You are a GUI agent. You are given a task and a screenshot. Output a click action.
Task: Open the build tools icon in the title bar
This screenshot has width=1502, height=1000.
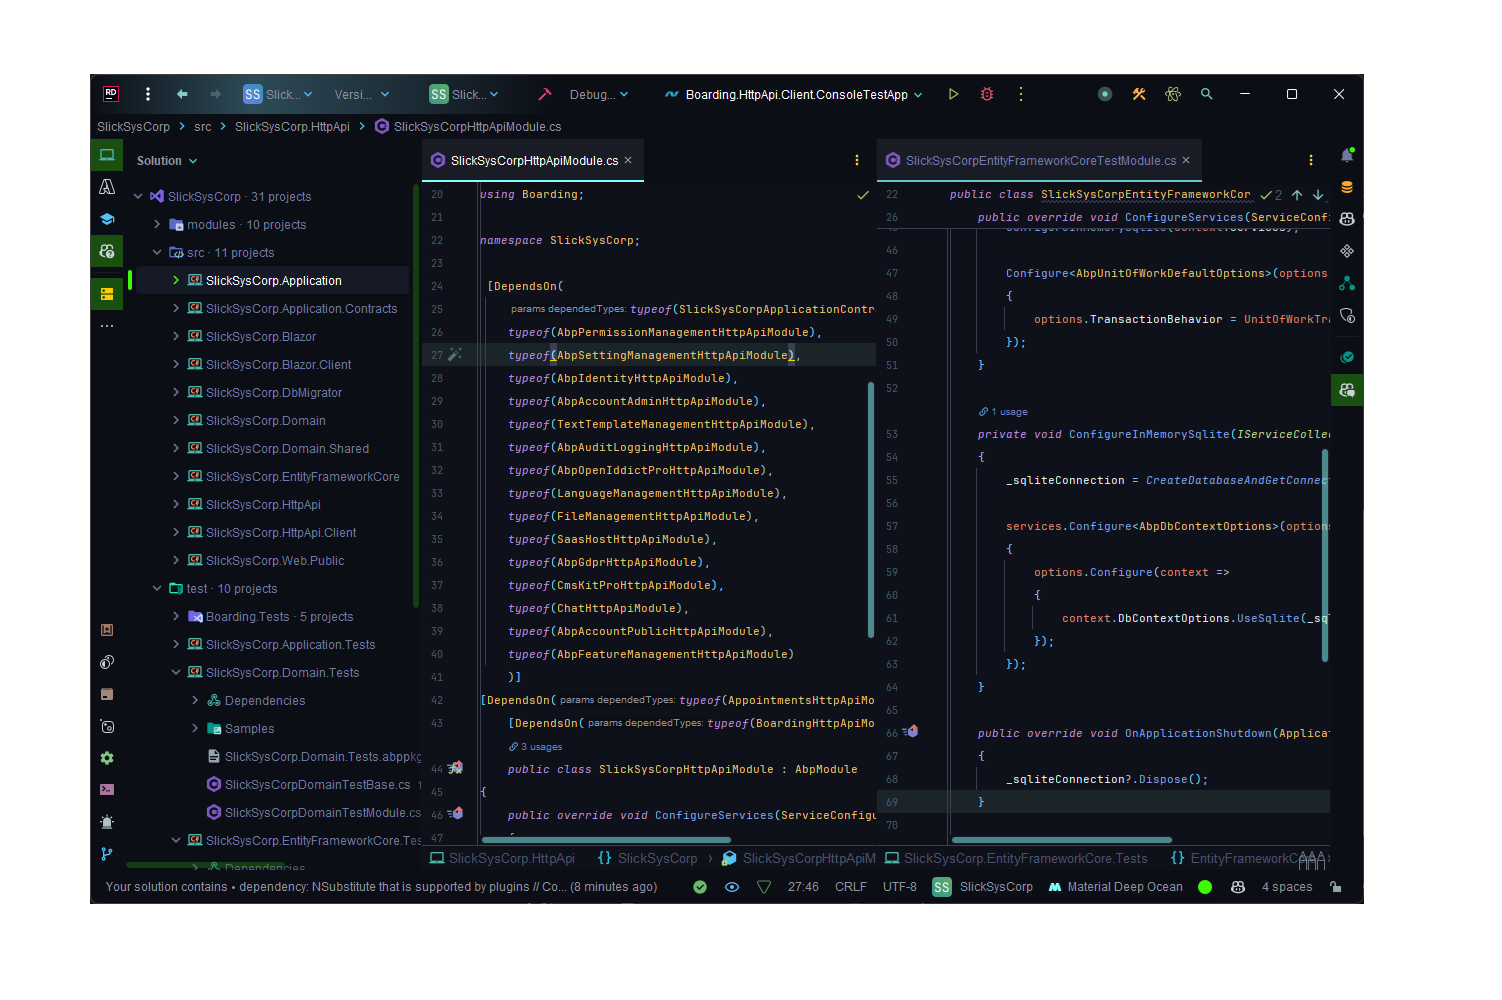[1139, 94]
